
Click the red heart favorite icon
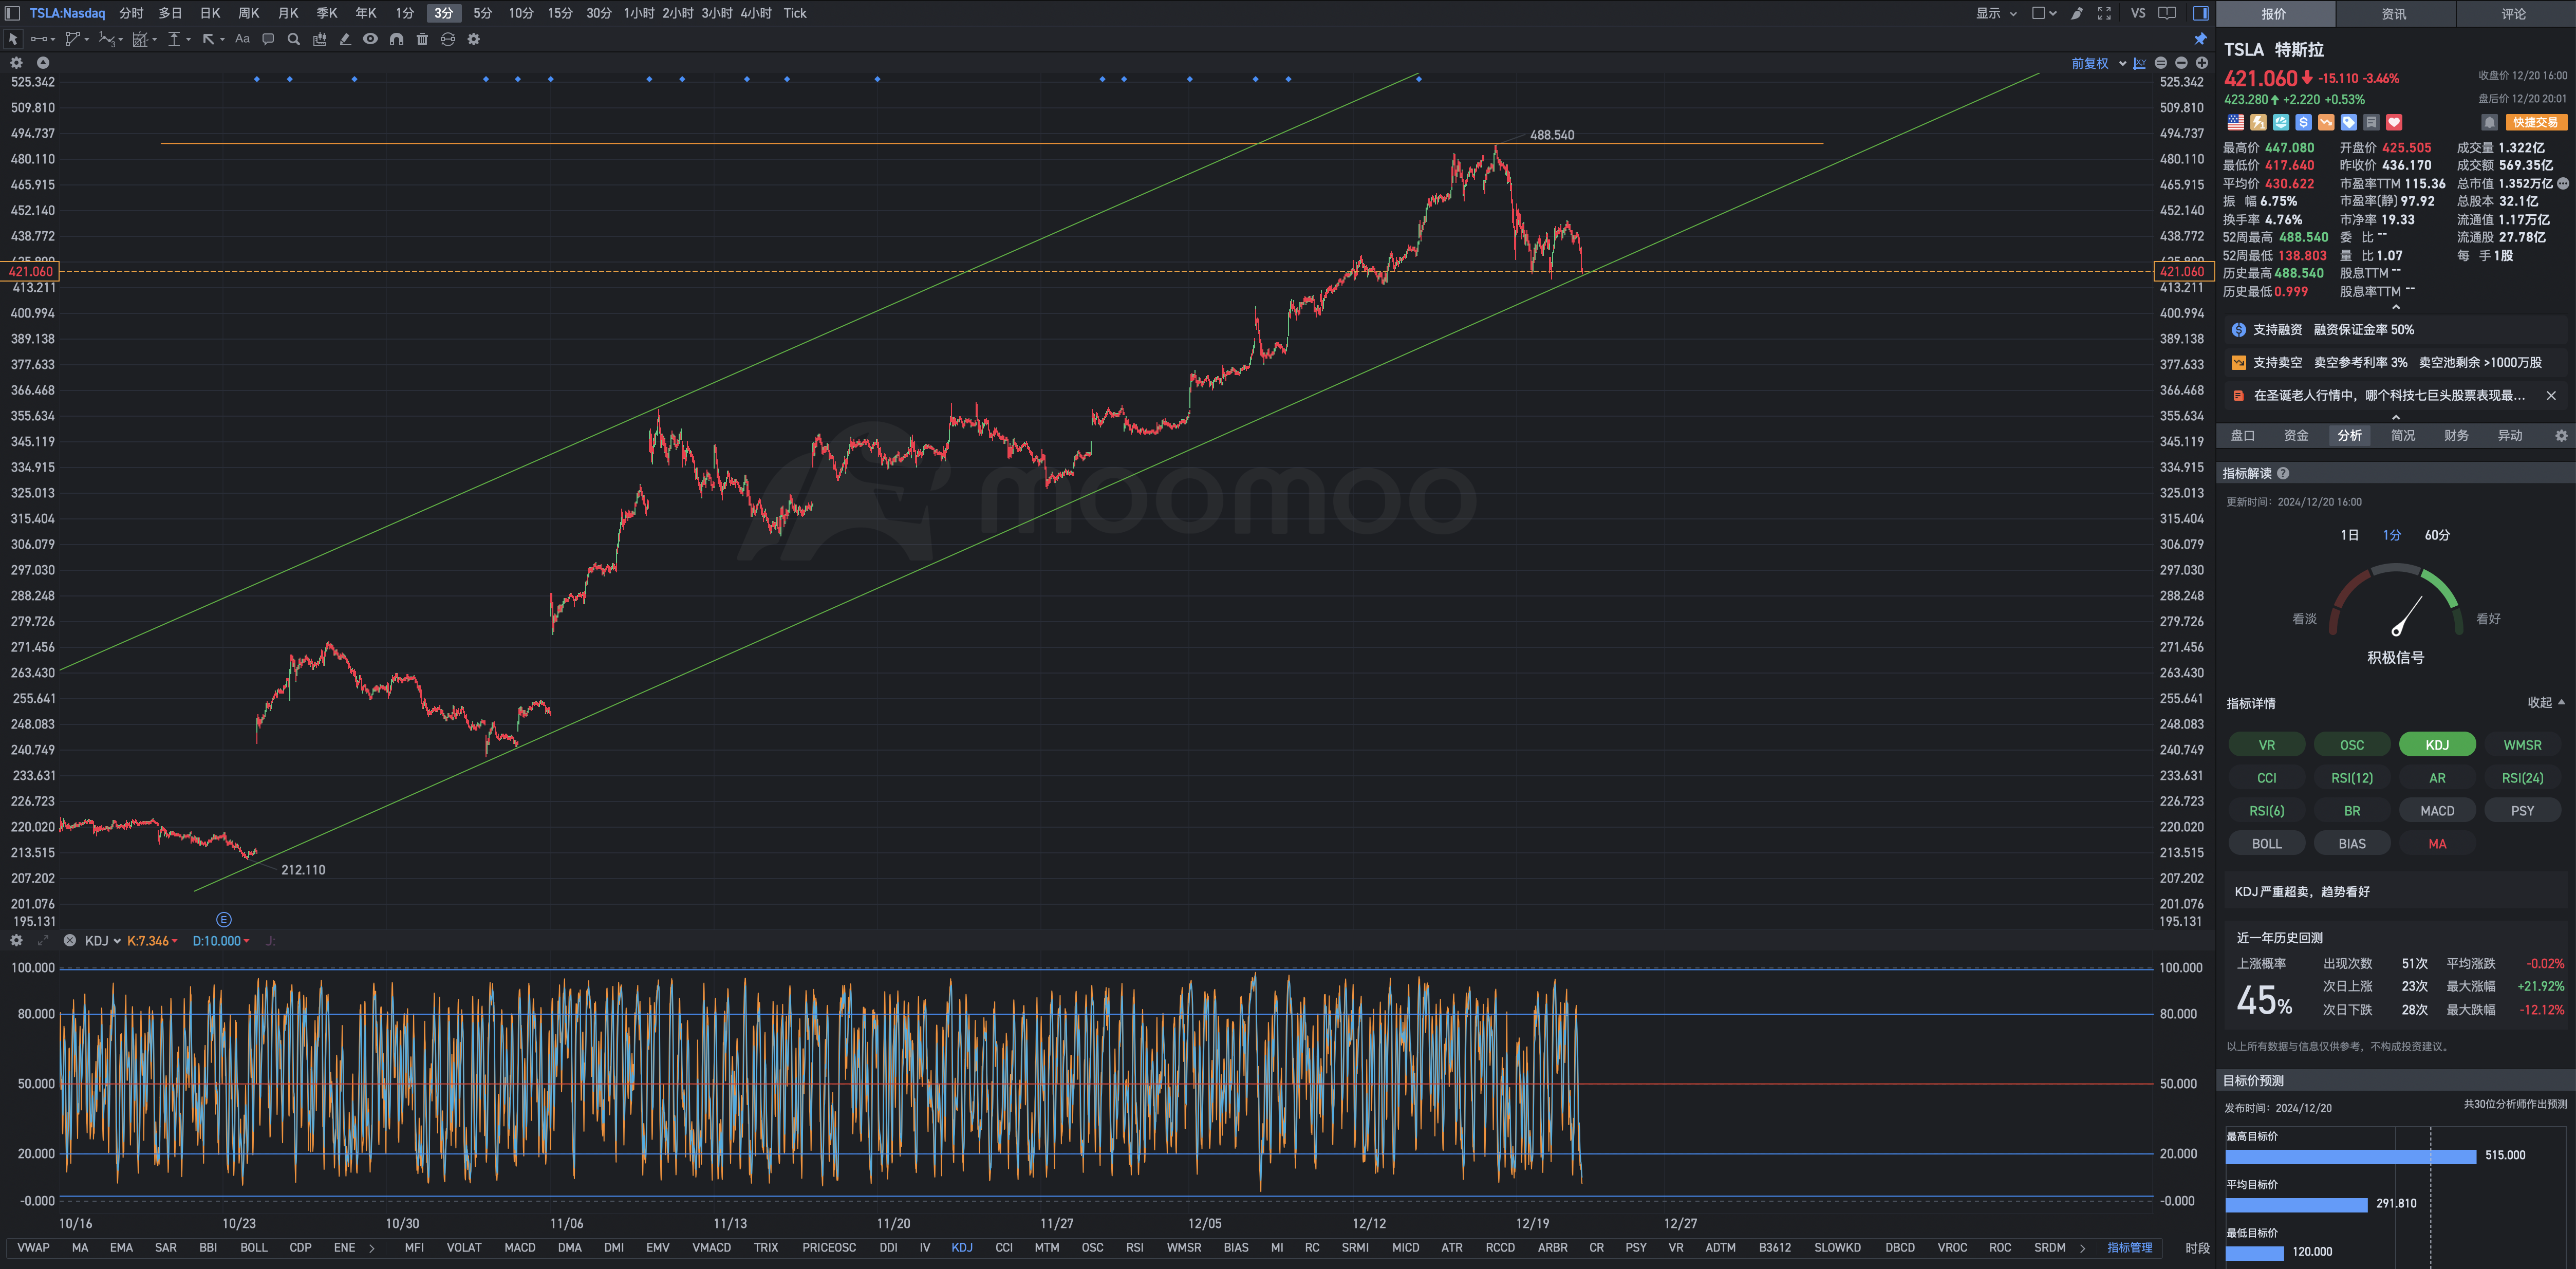2394,122
